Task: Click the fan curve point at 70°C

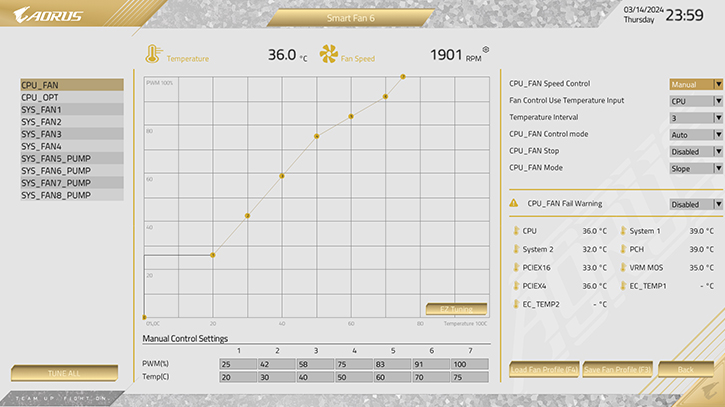Action: [385, 96]
